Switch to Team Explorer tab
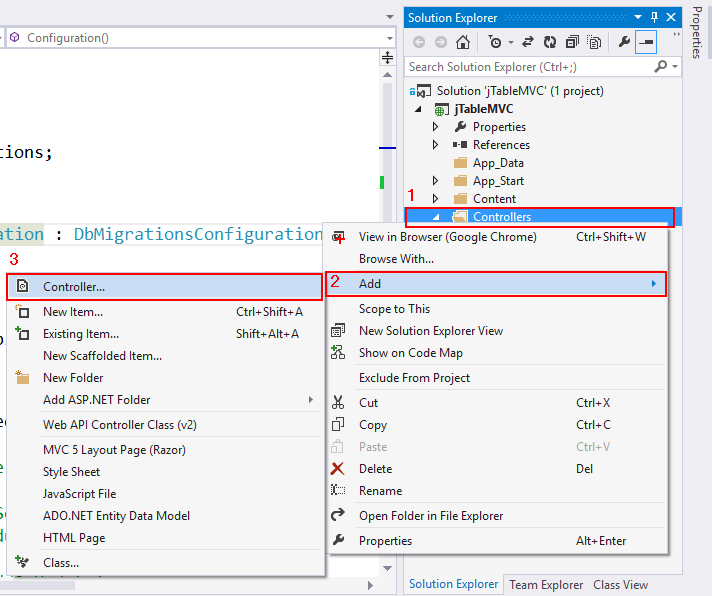Image resolution: width=712 pixels, height=596 pixels. click(x=546, y=585)
